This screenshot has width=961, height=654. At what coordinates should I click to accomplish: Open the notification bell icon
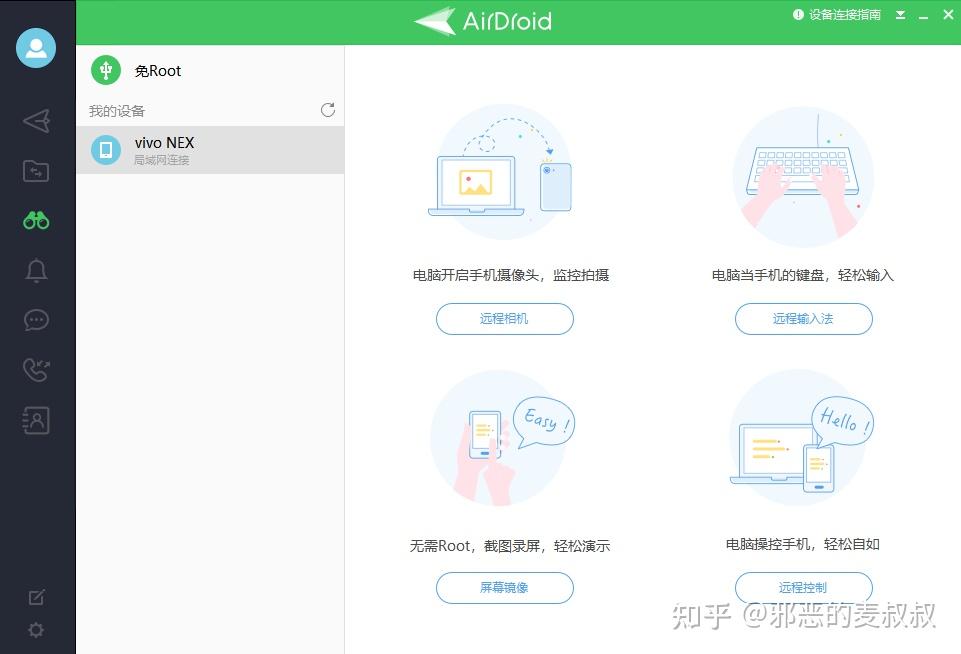tap(36, 270)
